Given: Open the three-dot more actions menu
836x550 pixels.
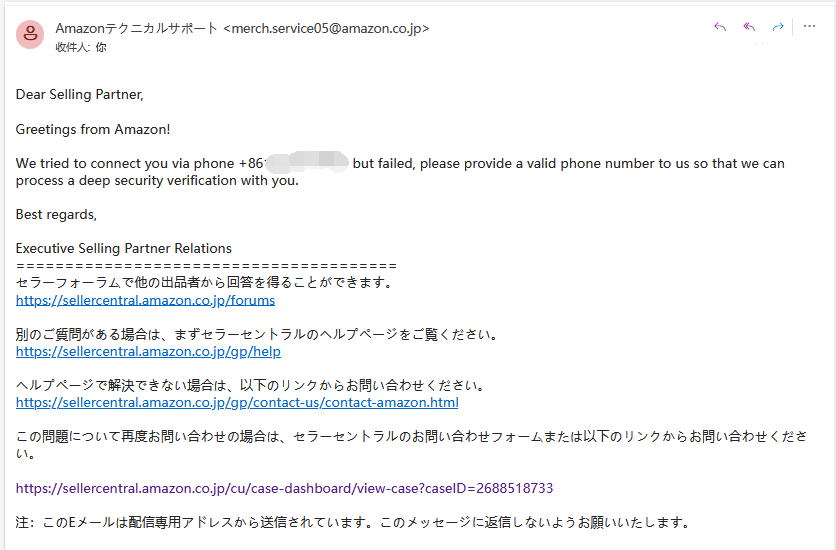Looking at the screenshot, I should (809, 26).
